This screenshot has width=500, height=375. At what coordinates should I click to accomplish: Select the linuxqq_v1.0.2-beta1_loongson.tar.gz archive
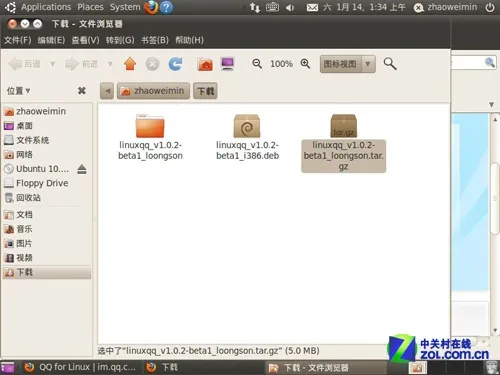pos(344,143)
